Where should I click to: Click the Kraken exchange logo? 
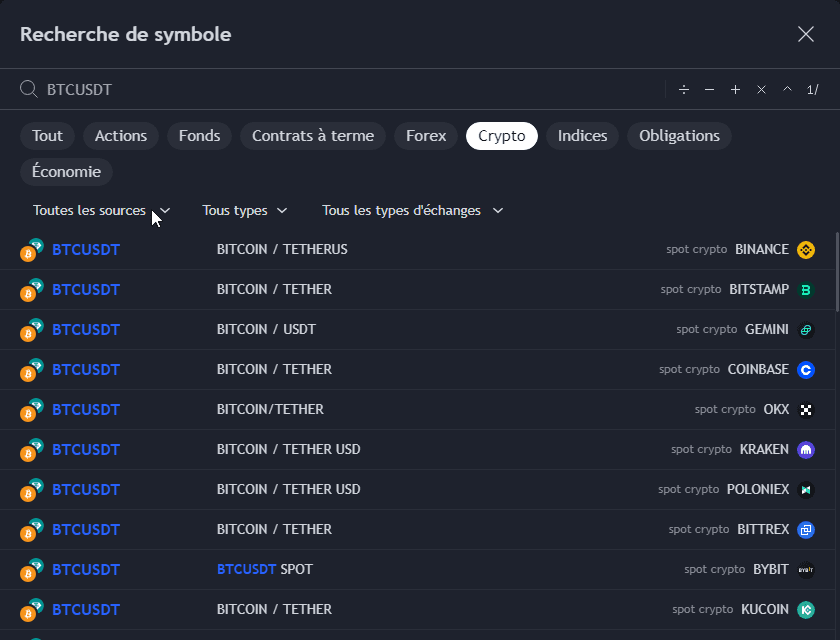(806, 450)
